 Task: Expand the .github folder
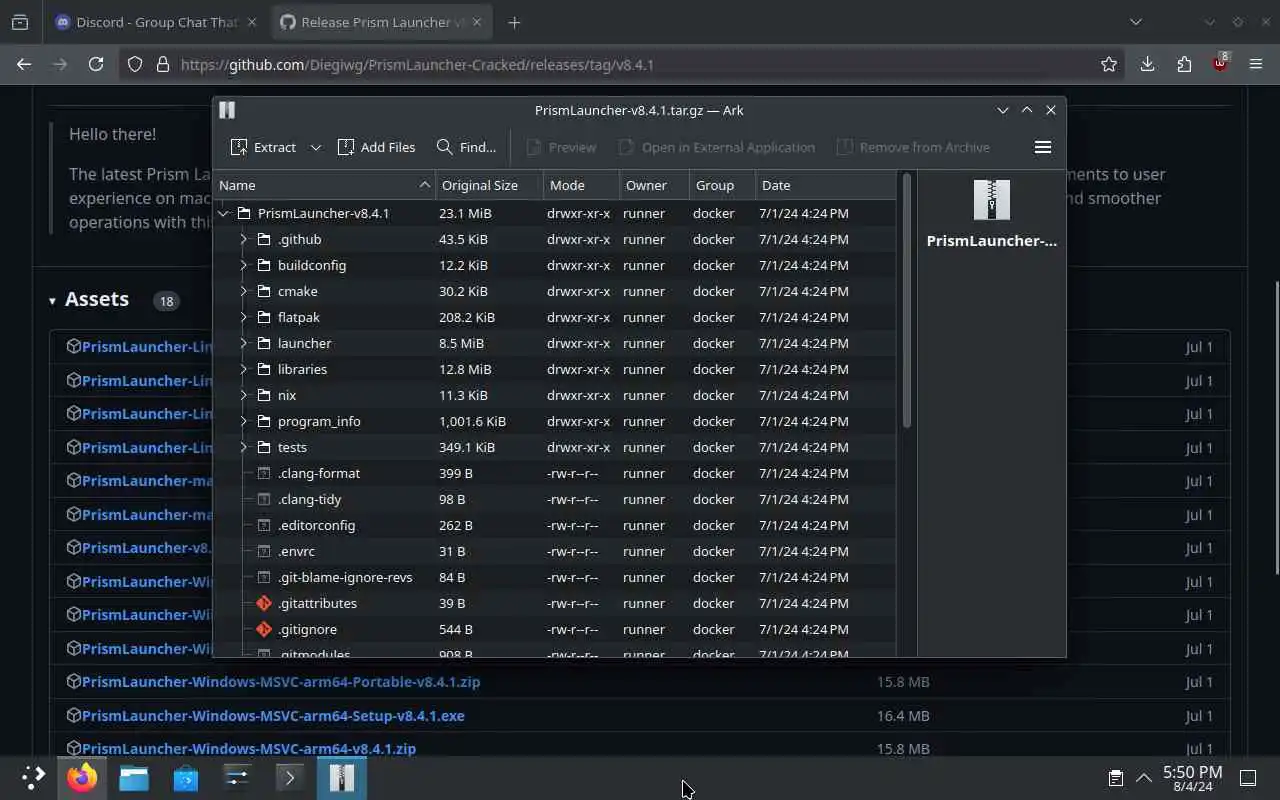click(243, 239)
